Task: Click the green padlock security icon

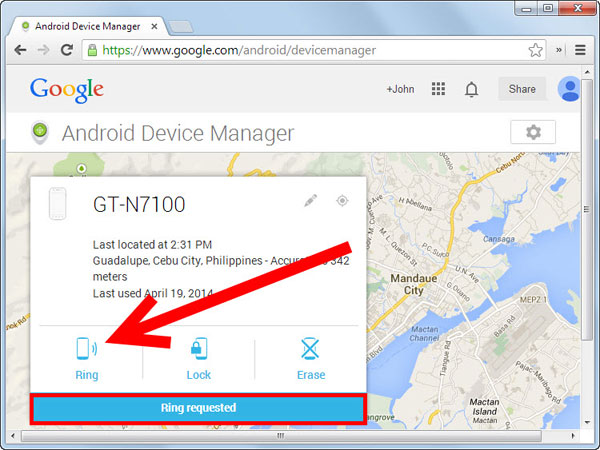Action: click(92, 50)
